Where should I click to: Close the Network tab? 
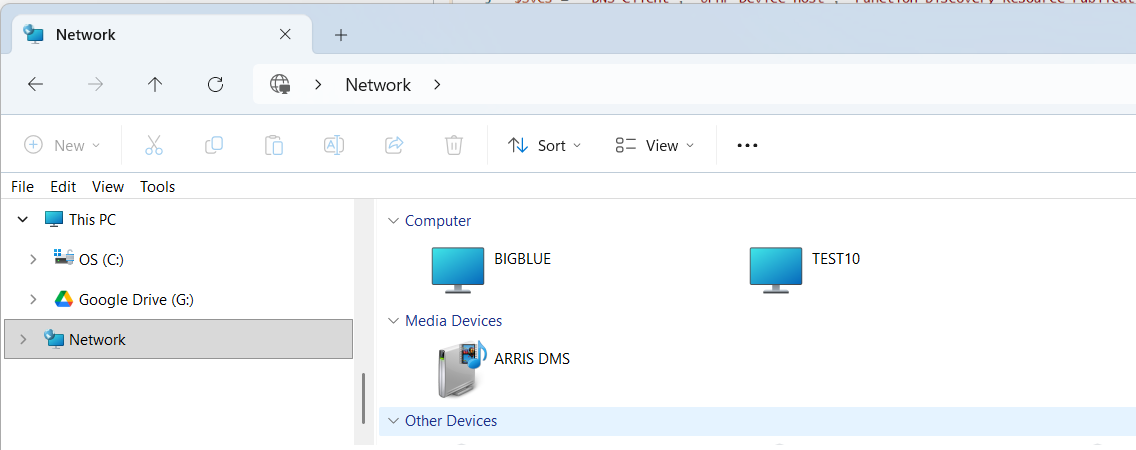pyautogui.click(x=285, y=34)
